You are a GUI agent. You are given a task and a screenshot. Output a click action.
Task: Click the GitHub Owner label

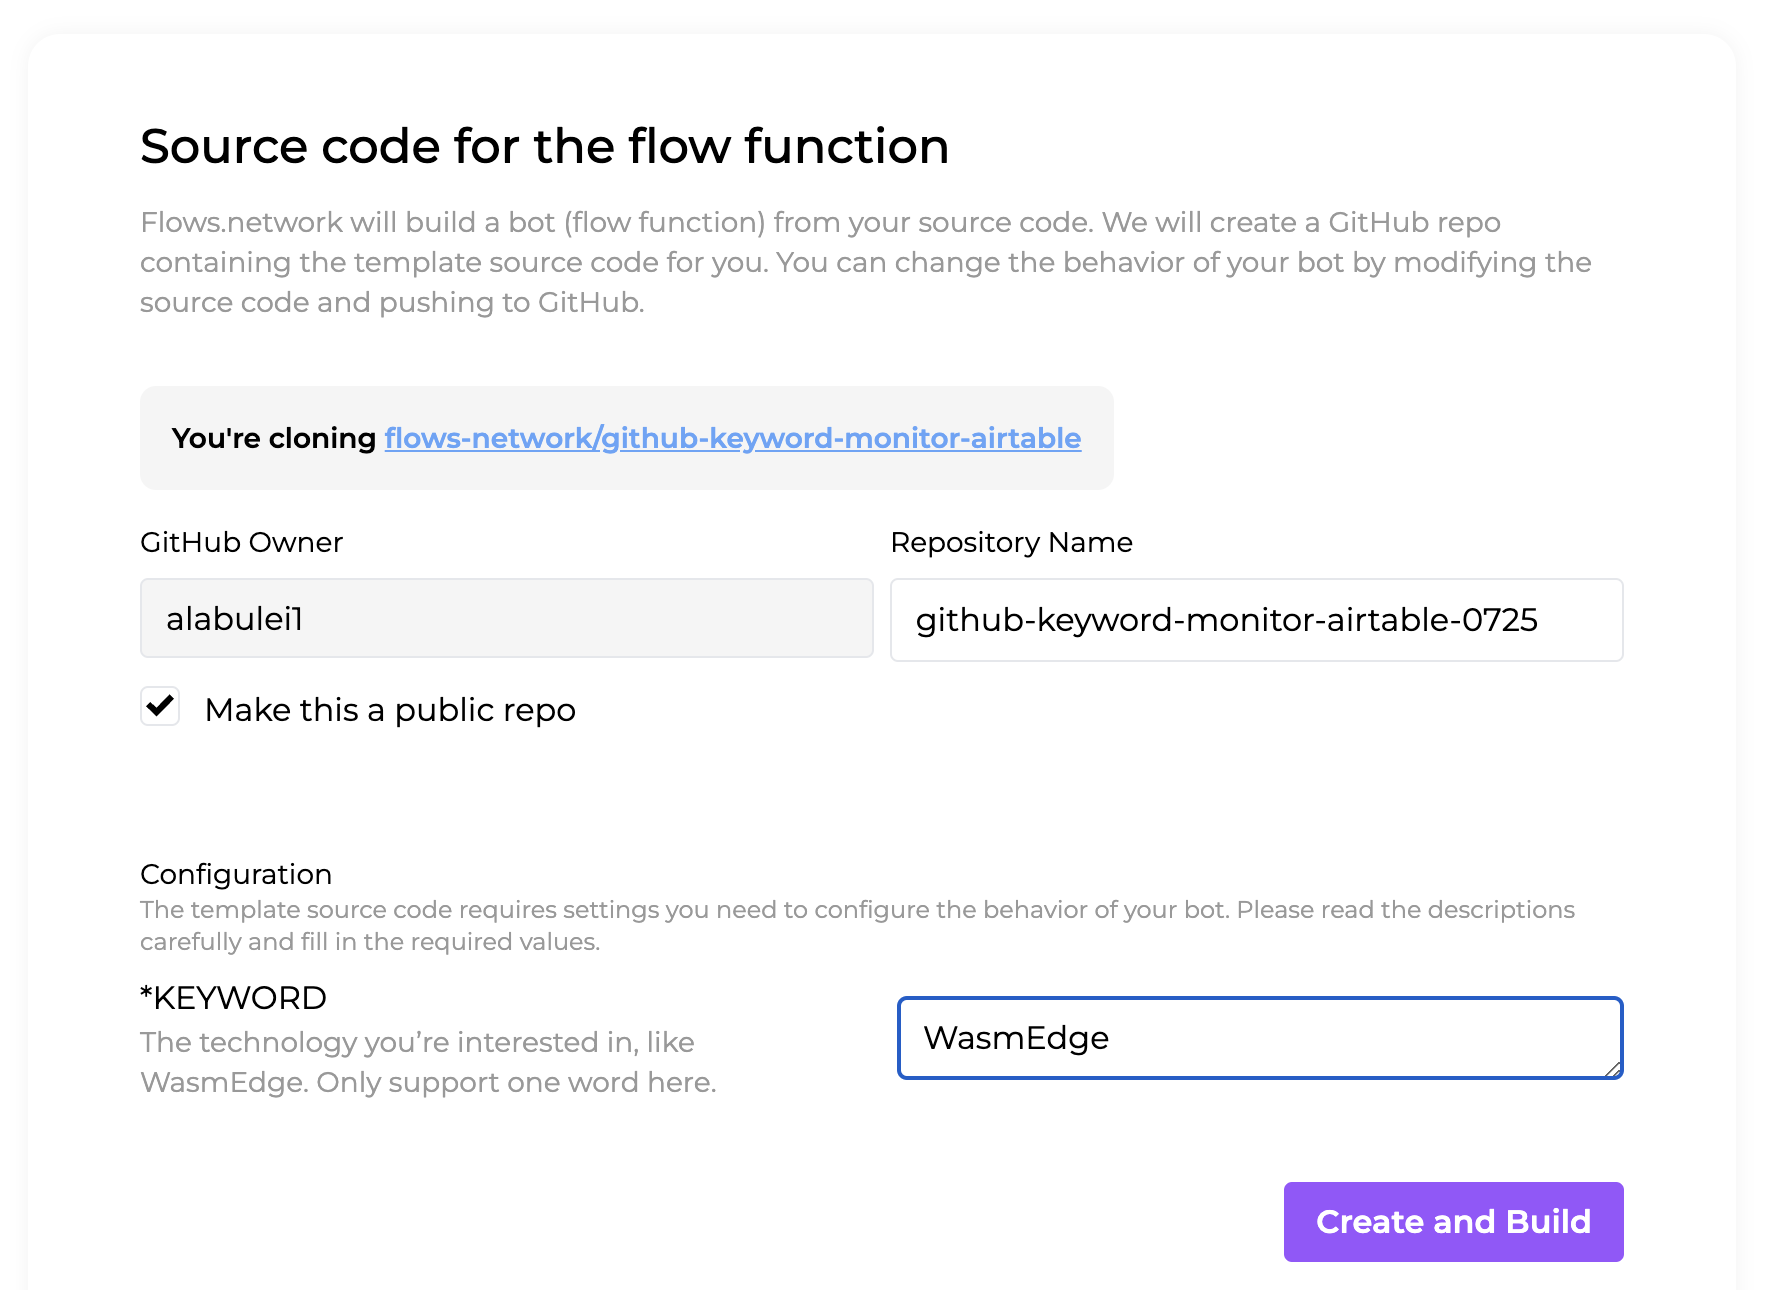pos(241,542)
